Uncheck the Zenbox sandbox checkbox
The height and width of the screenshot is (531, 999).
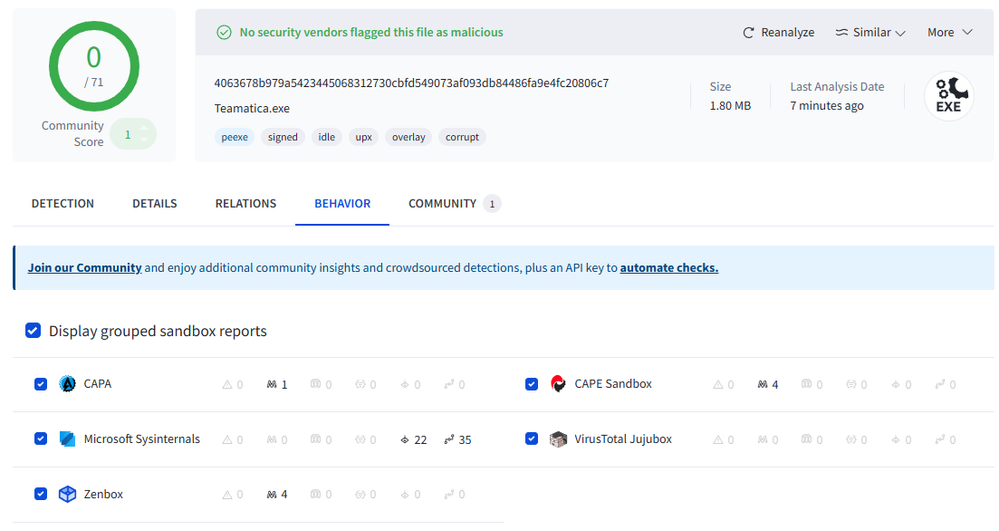click(x=41, y=494)
